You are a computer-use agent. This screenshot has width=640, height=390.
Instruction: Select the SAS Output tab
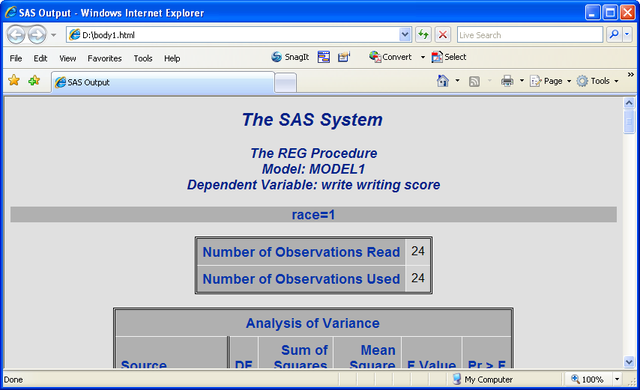[x=163, y=82]
